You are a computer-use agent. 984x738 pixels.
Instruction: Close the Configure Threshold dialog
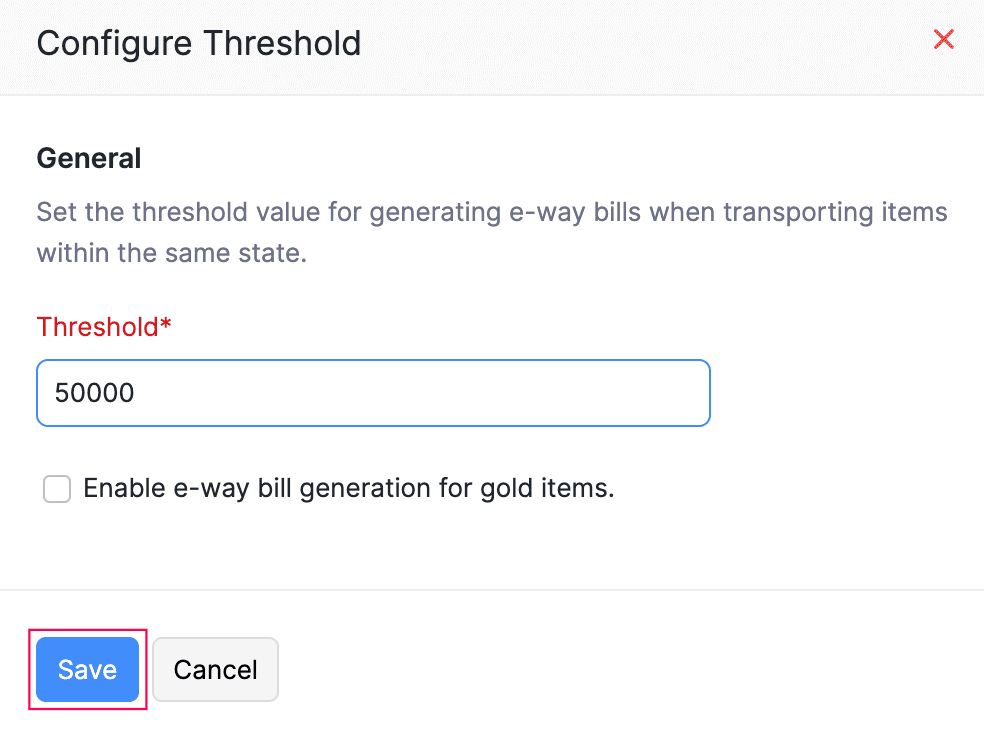point(943,39)
